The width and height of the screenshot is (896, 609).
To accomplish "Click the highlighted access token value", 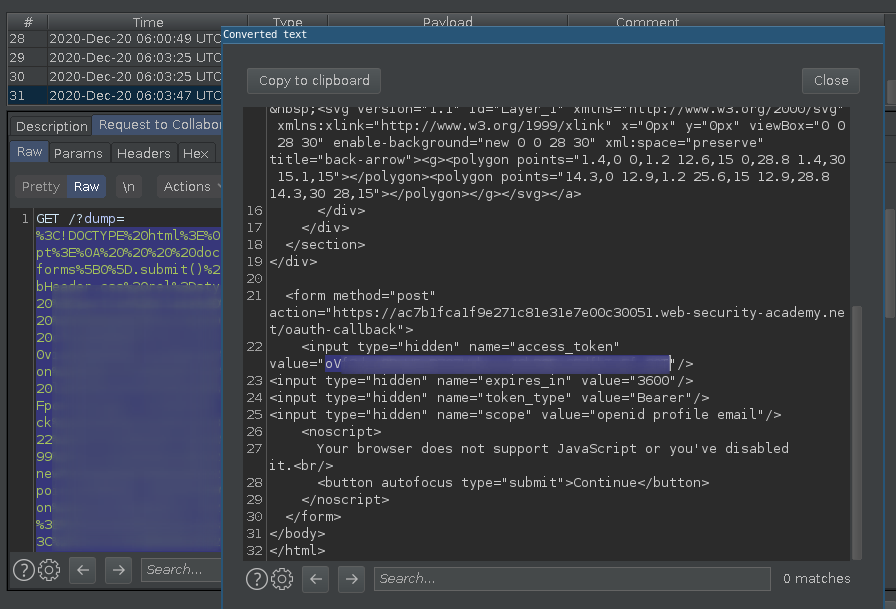I will tap(497, 363).
